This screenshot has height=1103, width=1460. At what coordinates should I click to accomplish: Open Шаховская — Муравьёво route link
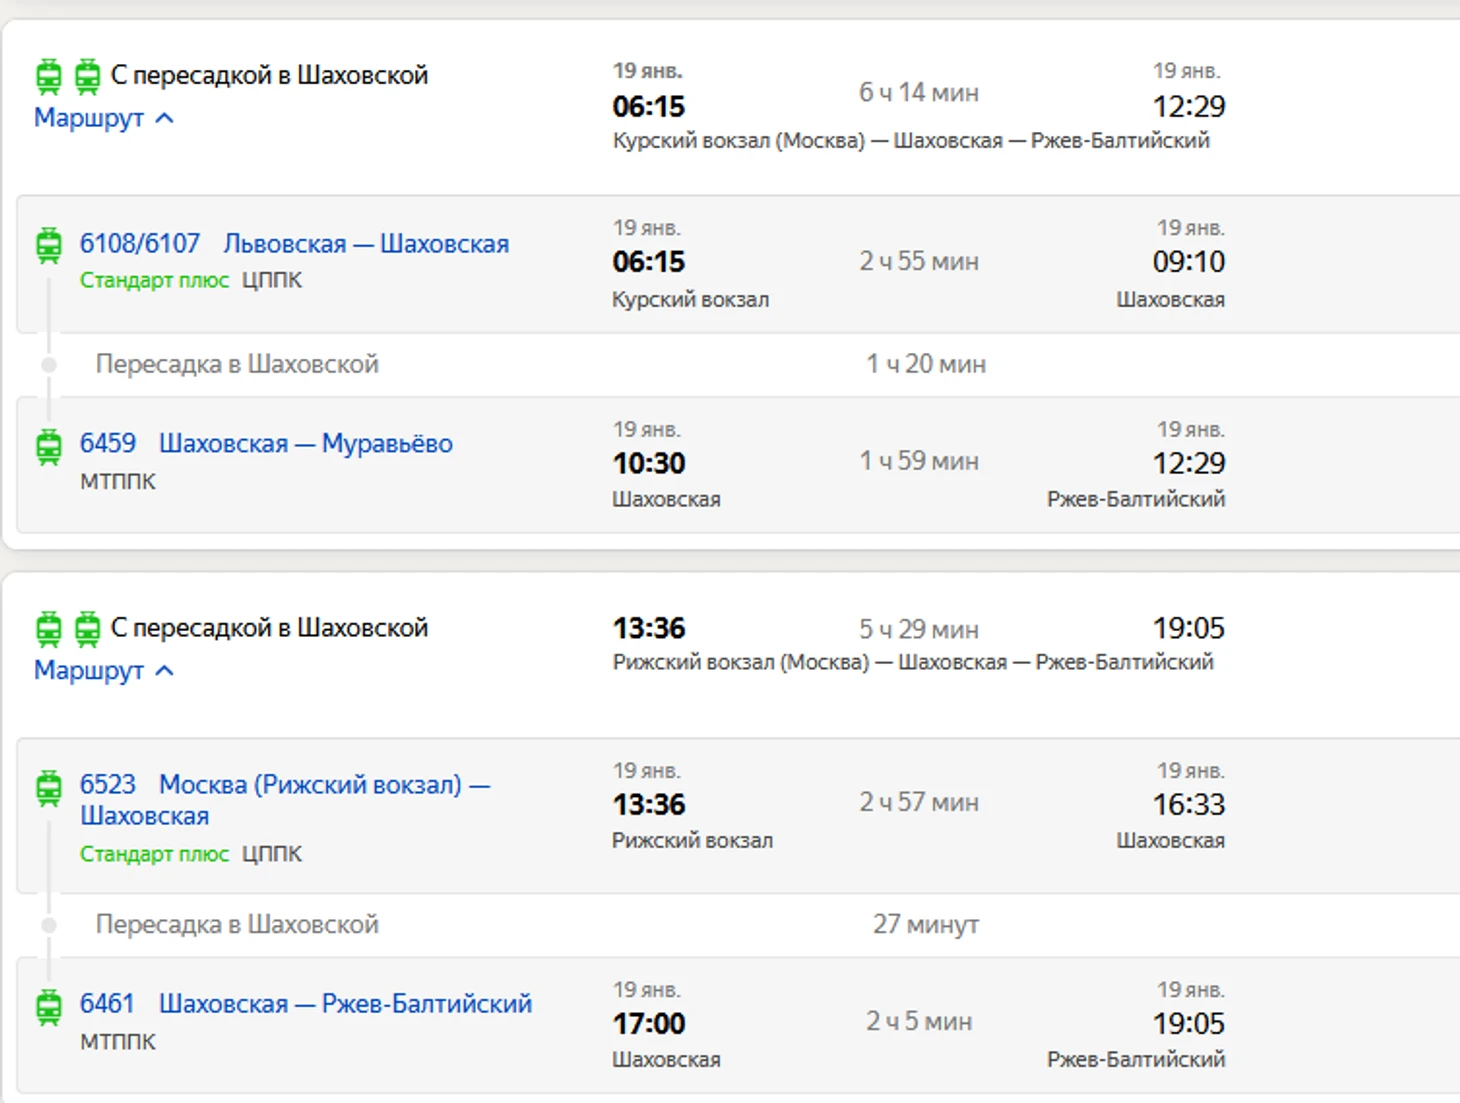click(306, 444)
